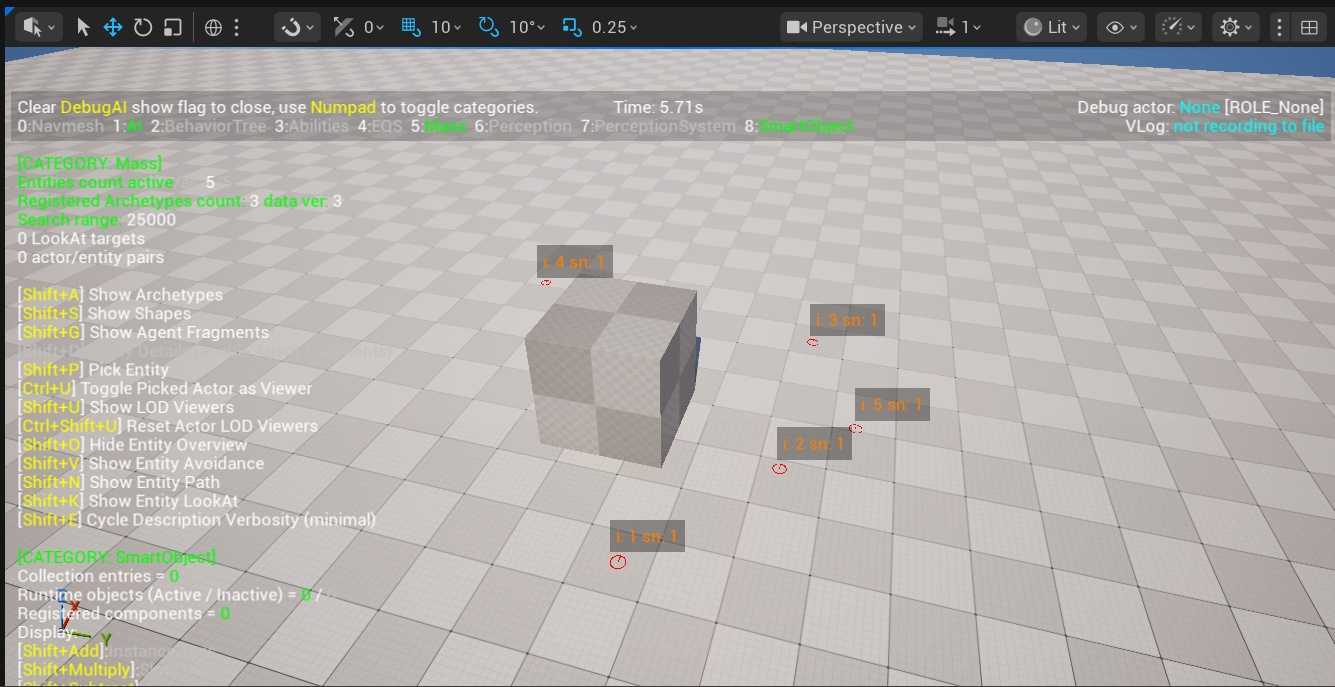Open the camera speed dropdown button
1335x687 pixels.
point(958,27)
